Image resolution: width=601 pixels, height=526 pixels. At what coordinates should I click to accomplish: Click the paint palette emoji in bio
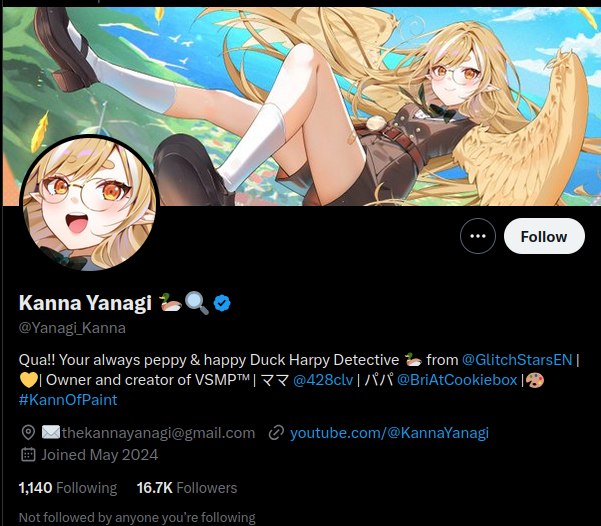(535, 380)
